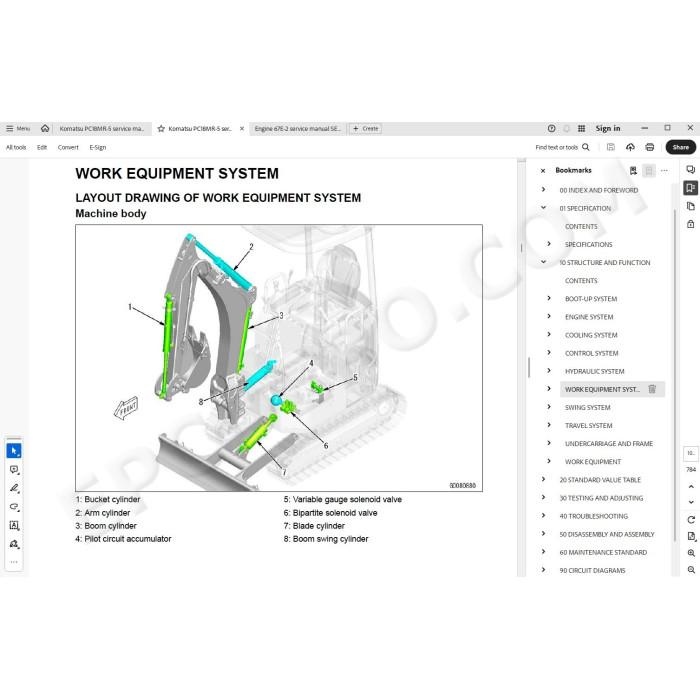Go to Acrobat Home icon
The height and width of the screenshot is (700, 700).
[45, 129]
